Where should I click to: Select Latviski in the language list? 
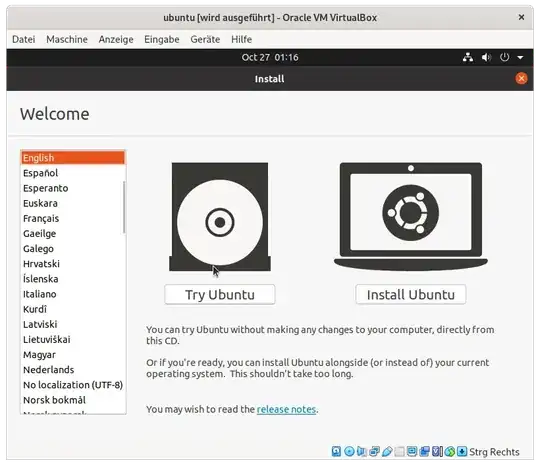73,324
